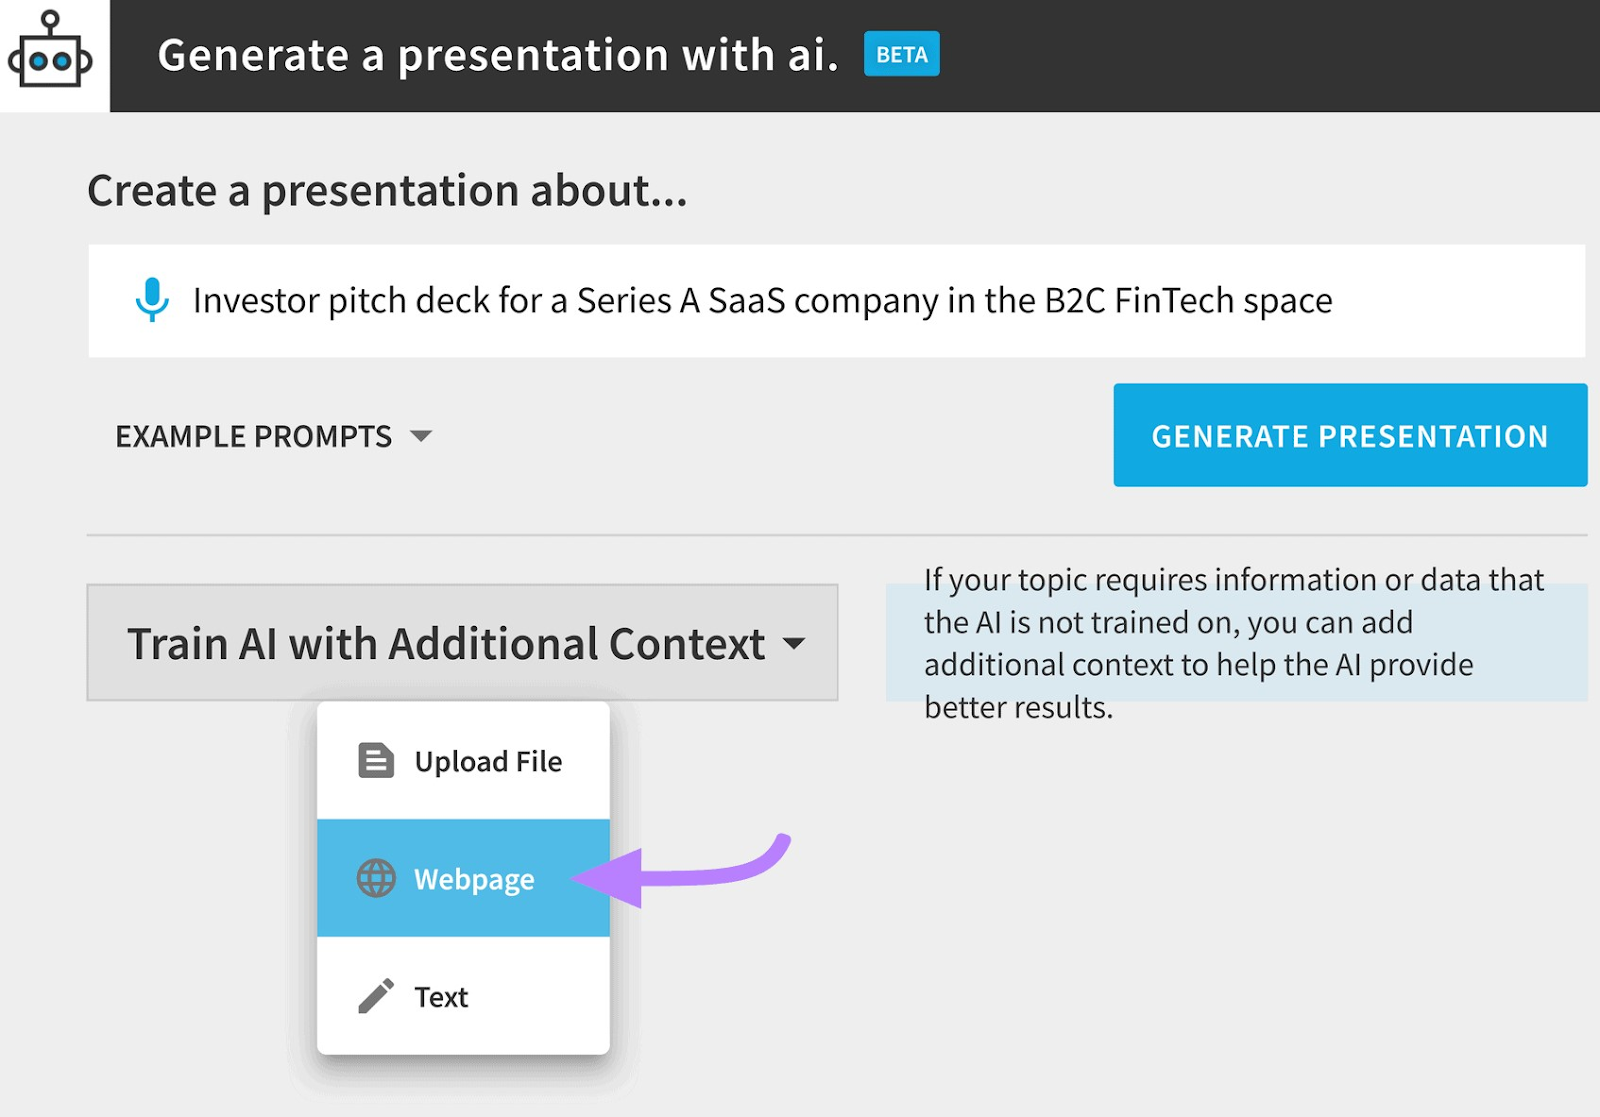The image size is (1600, 1117).
Task: Click the globe icon beside Webpage
Action: 376,879
